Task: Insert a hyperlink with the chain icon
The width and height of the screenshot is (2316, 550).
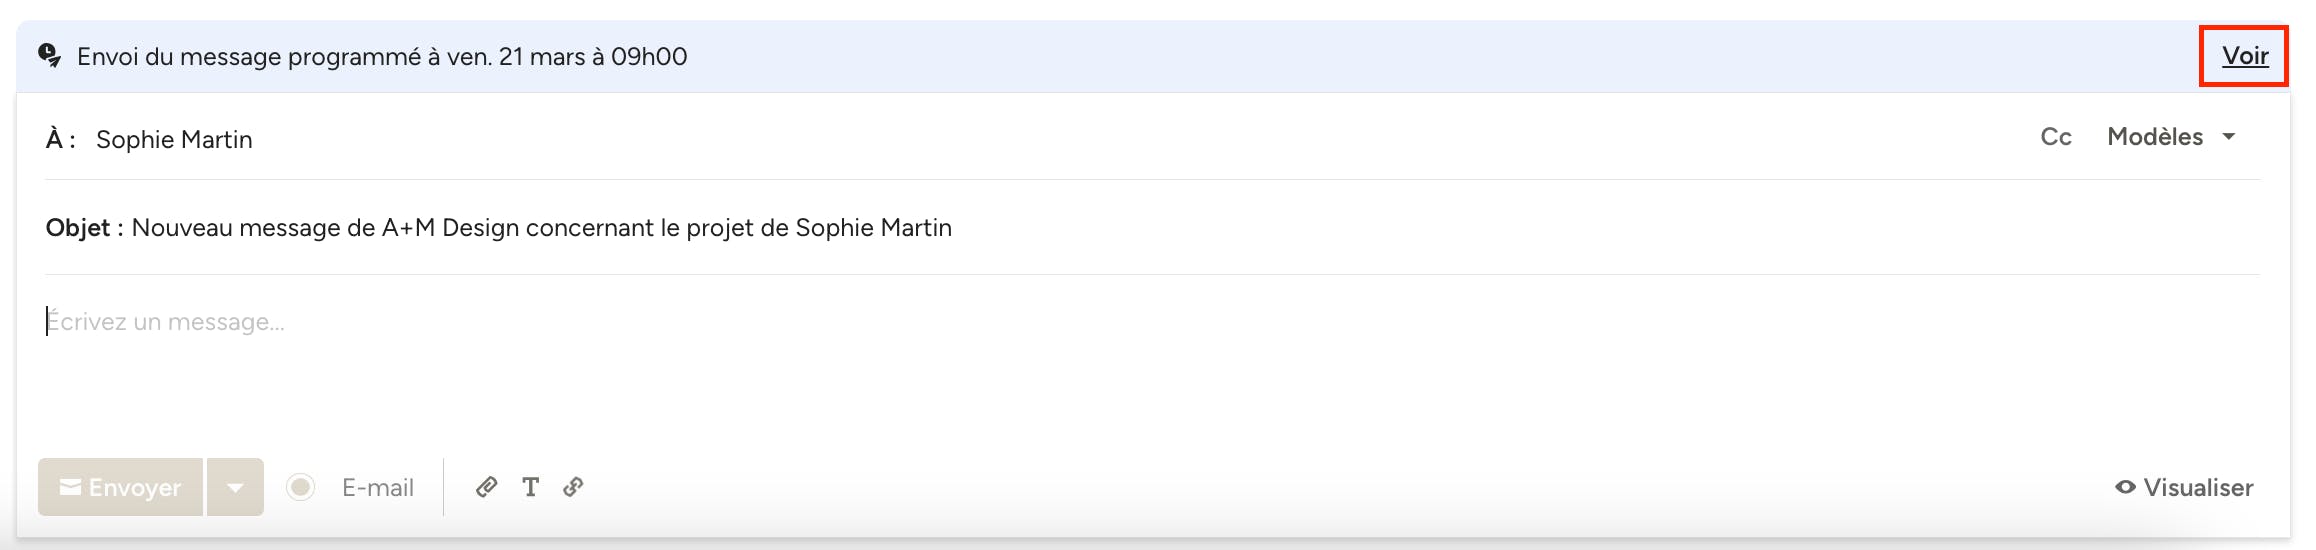Action: [x=573, y=487]
